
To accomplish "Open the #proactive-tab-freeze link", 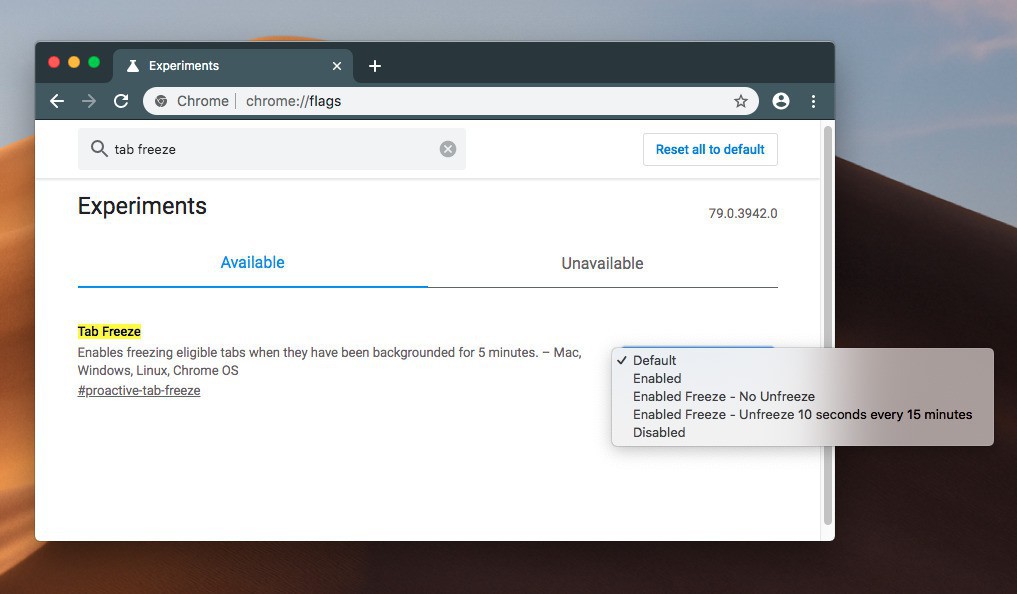I will click(139, 390).
